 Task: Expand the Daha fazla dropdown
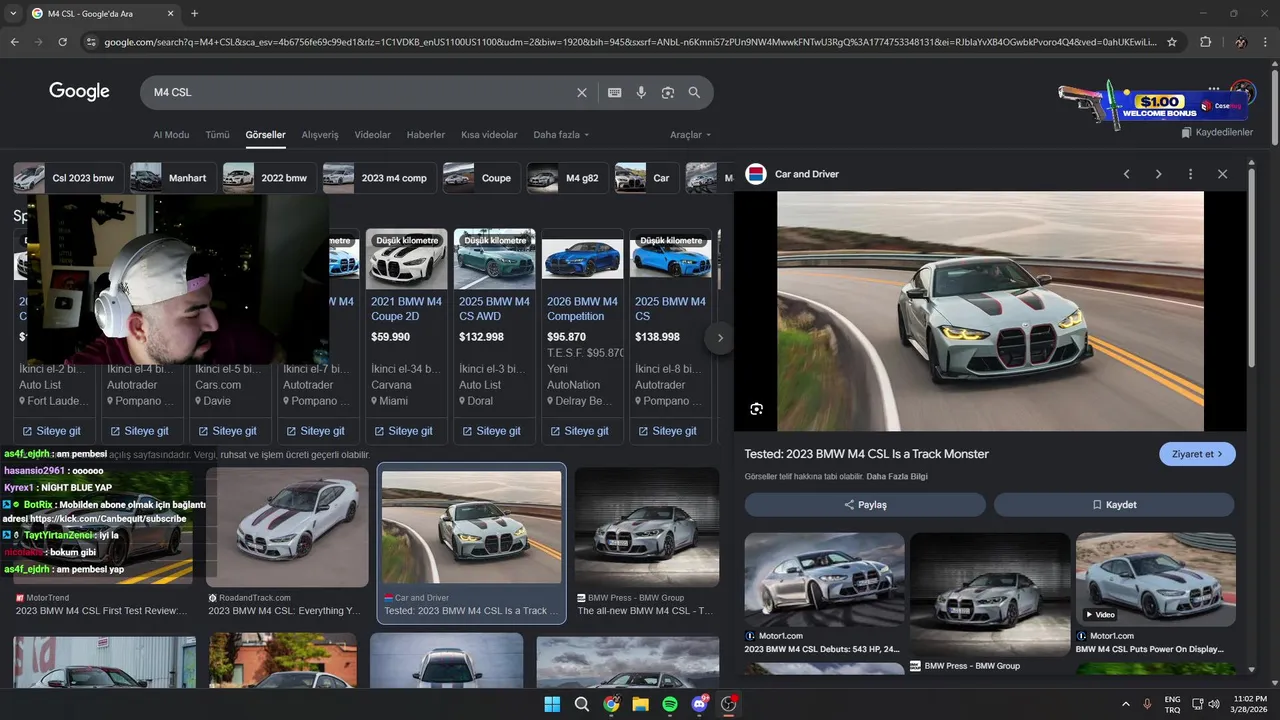[561, 135]
